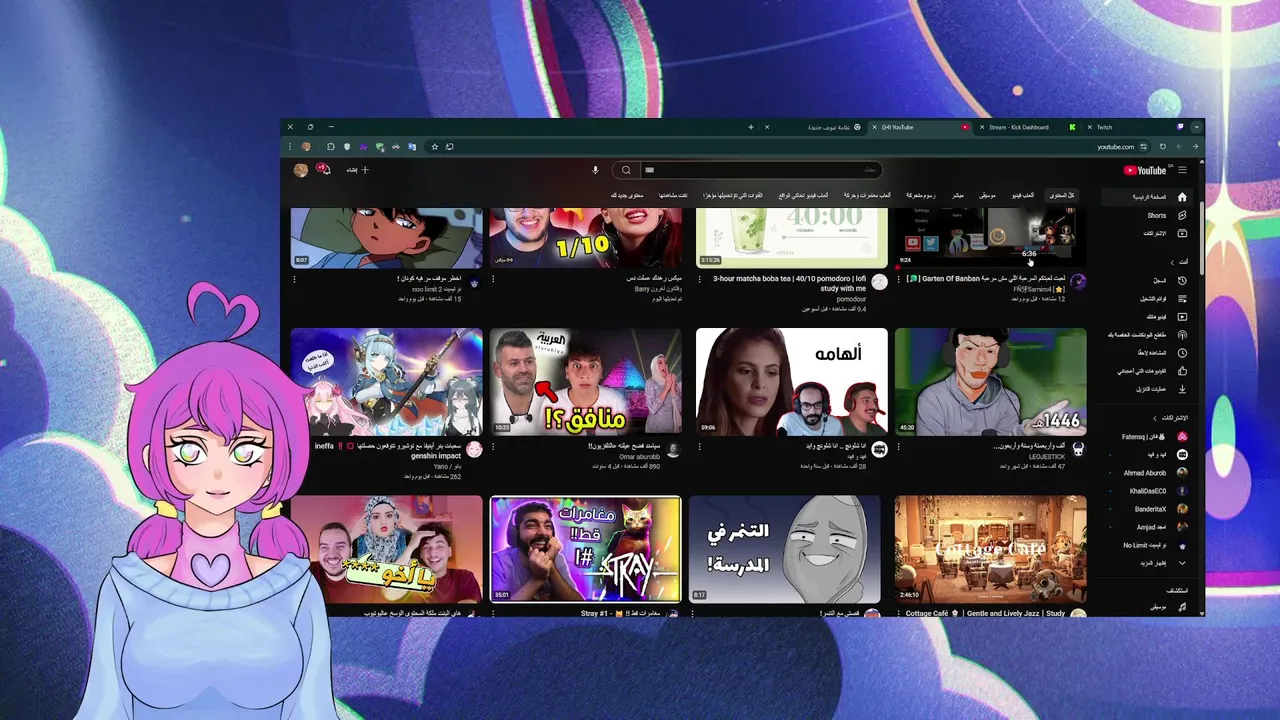This screenshot has height=720, width=1280.
Task: Play the matcha boba tea pomodoro thumbnail
Action: point(791,238)
